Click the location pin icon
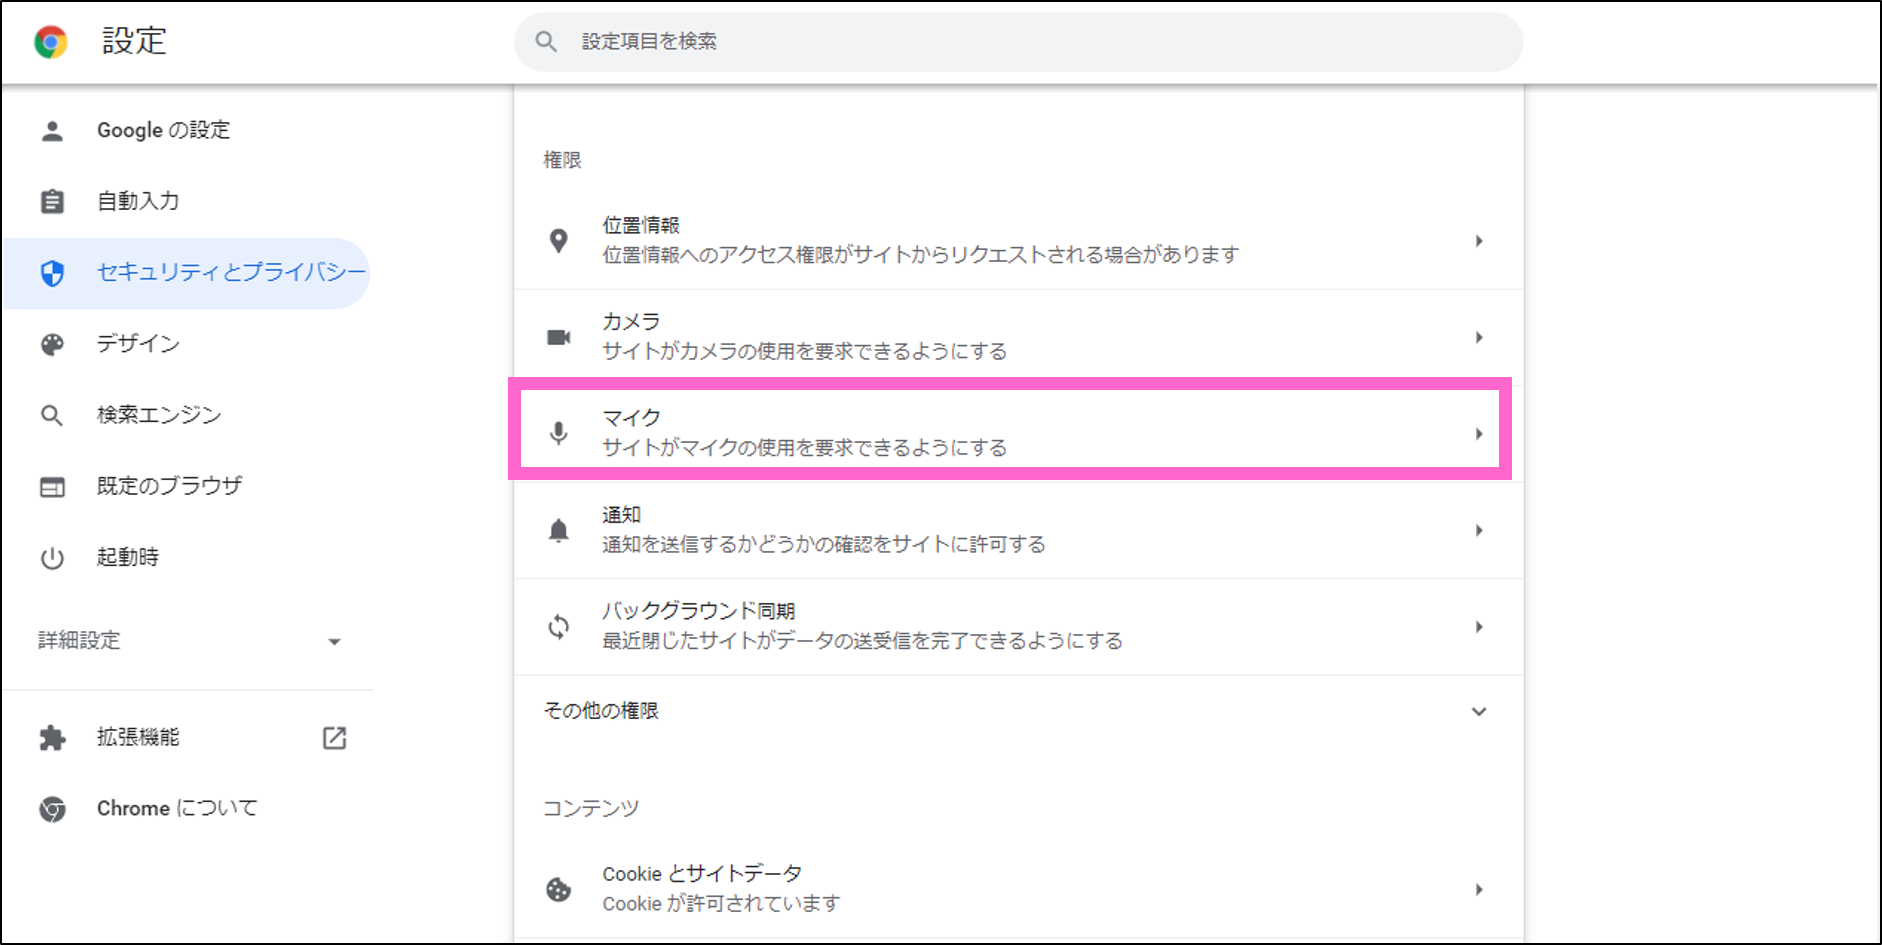 [559, 241]
